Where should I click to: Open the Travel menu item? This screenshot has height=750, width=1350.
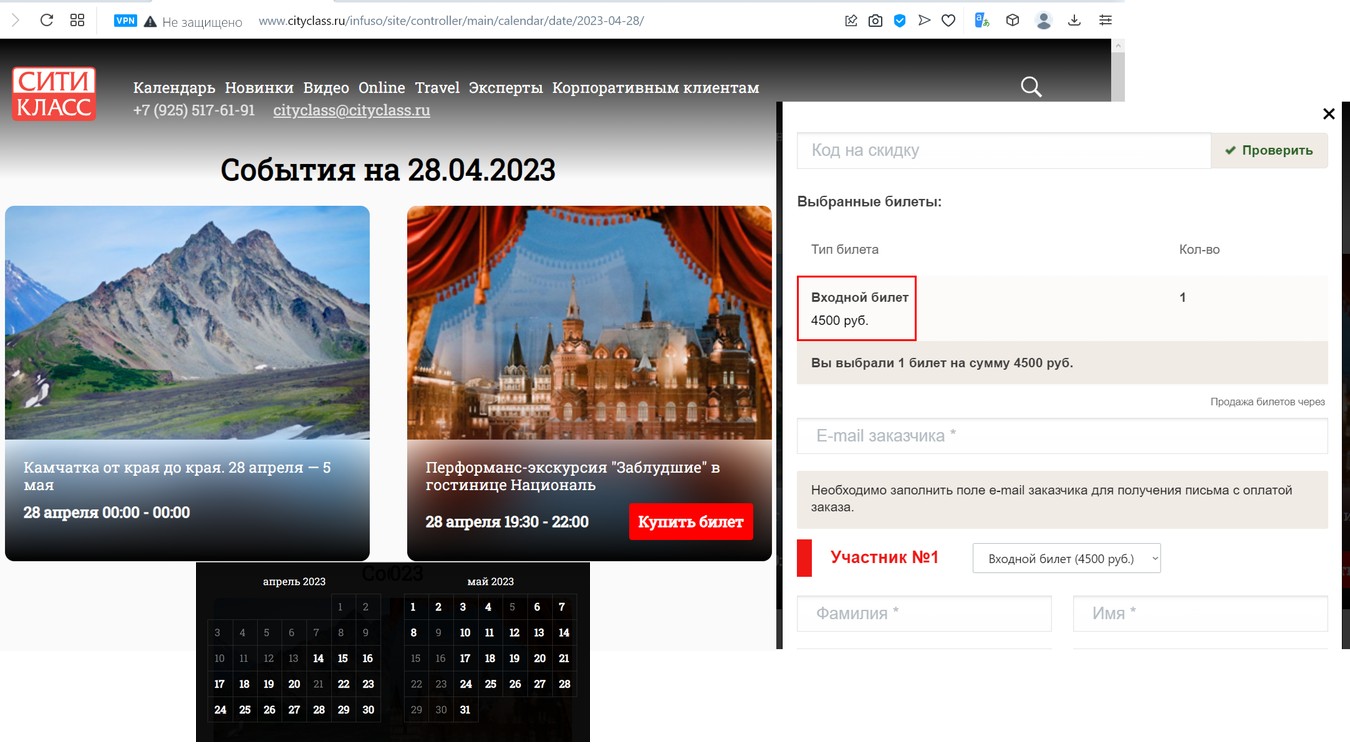pos(437,88)
